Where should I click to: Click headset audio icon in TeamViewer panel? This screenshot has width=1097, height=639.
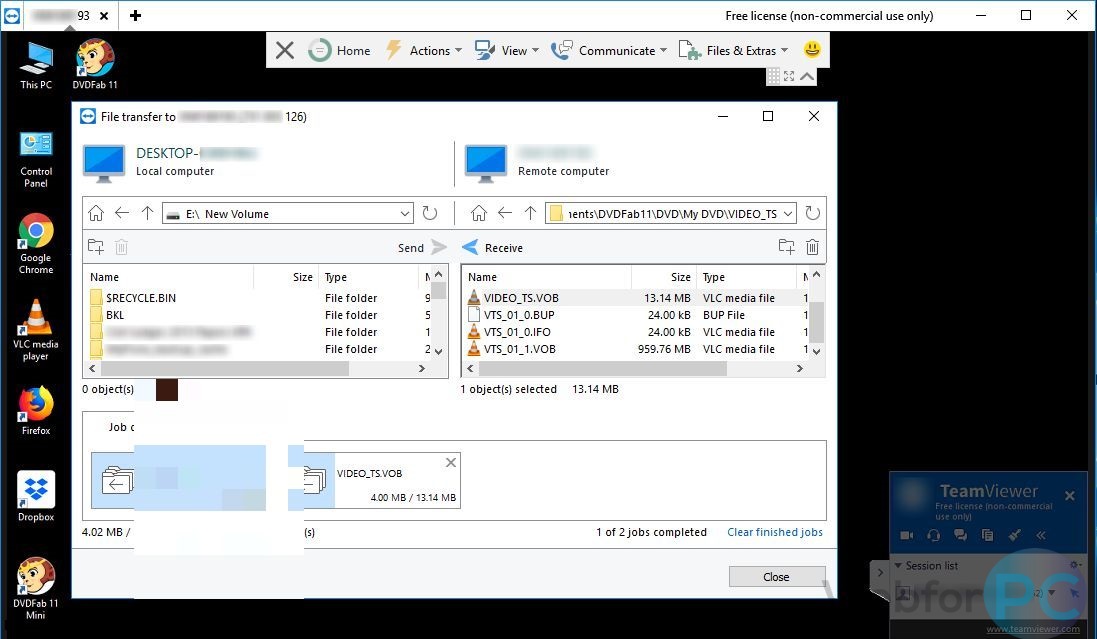pyautogui.click(x=933, y=535)
